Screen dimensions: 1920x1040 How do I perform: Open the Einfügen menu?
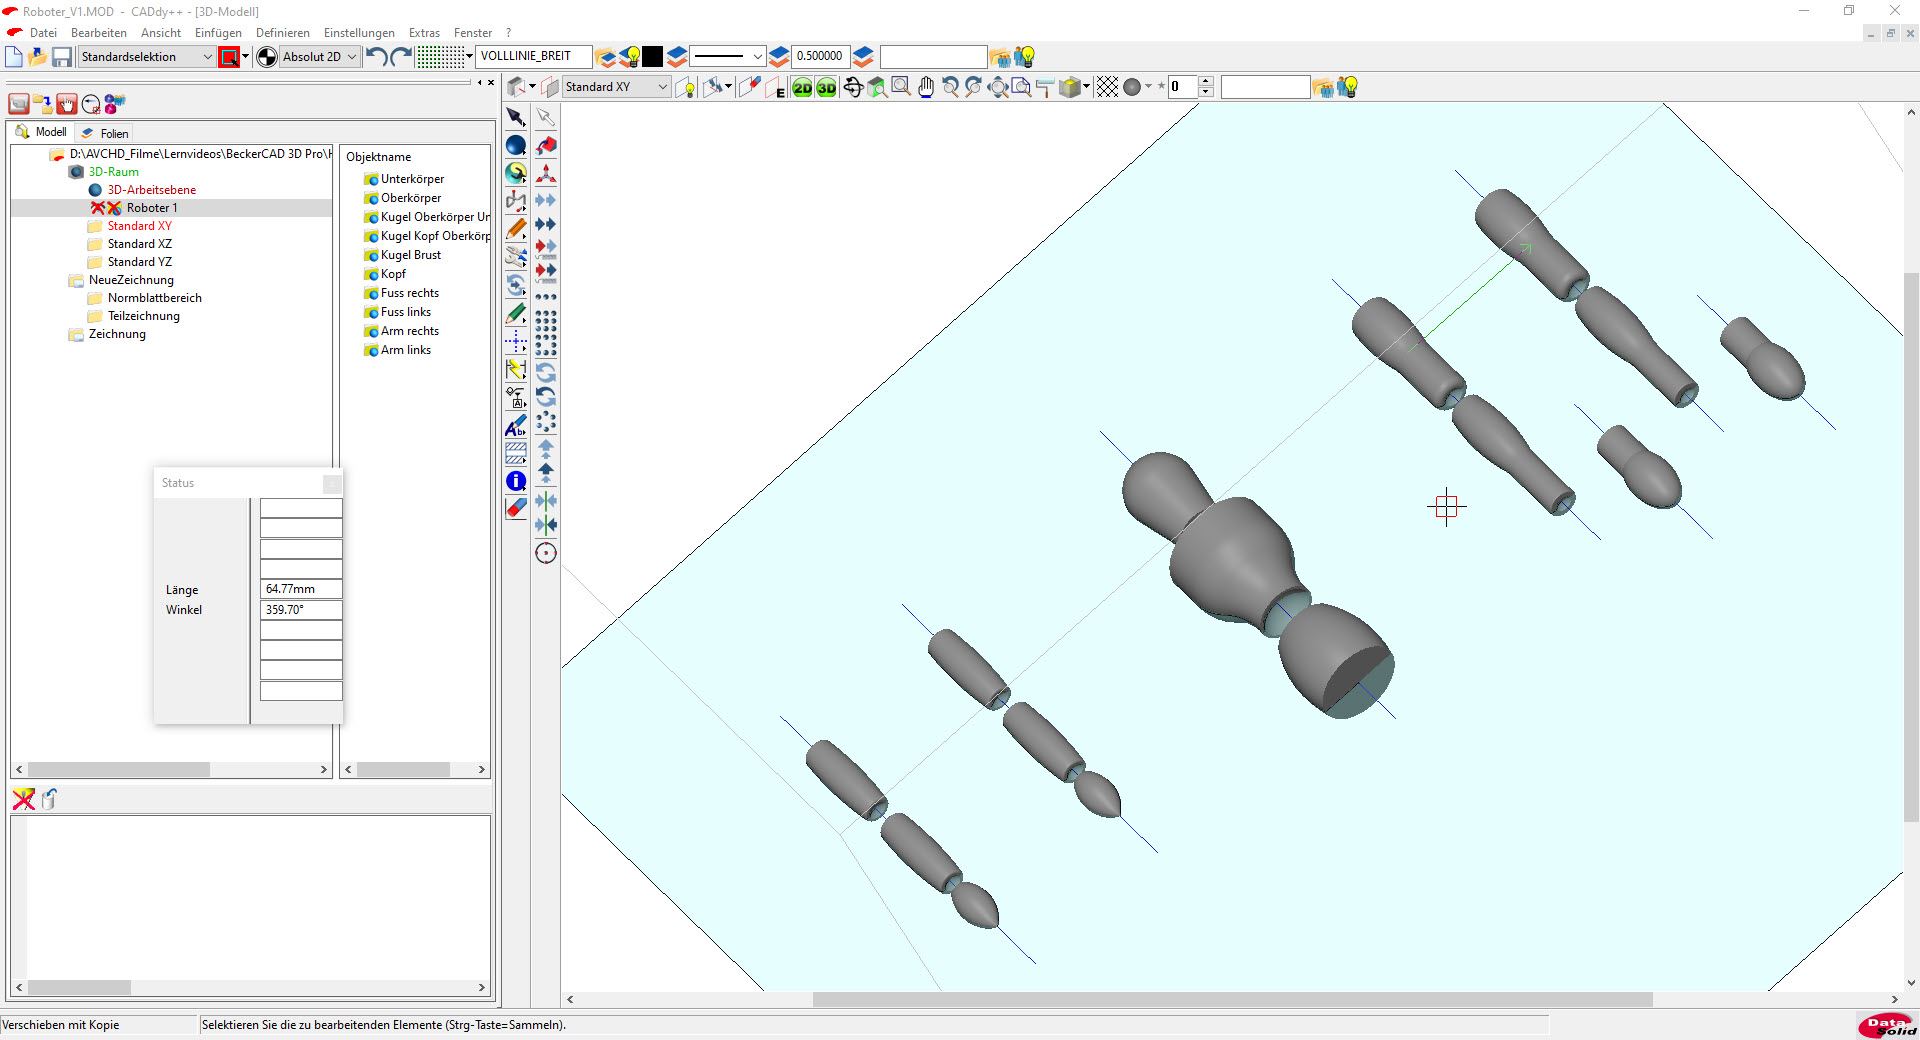click(218, 33)
